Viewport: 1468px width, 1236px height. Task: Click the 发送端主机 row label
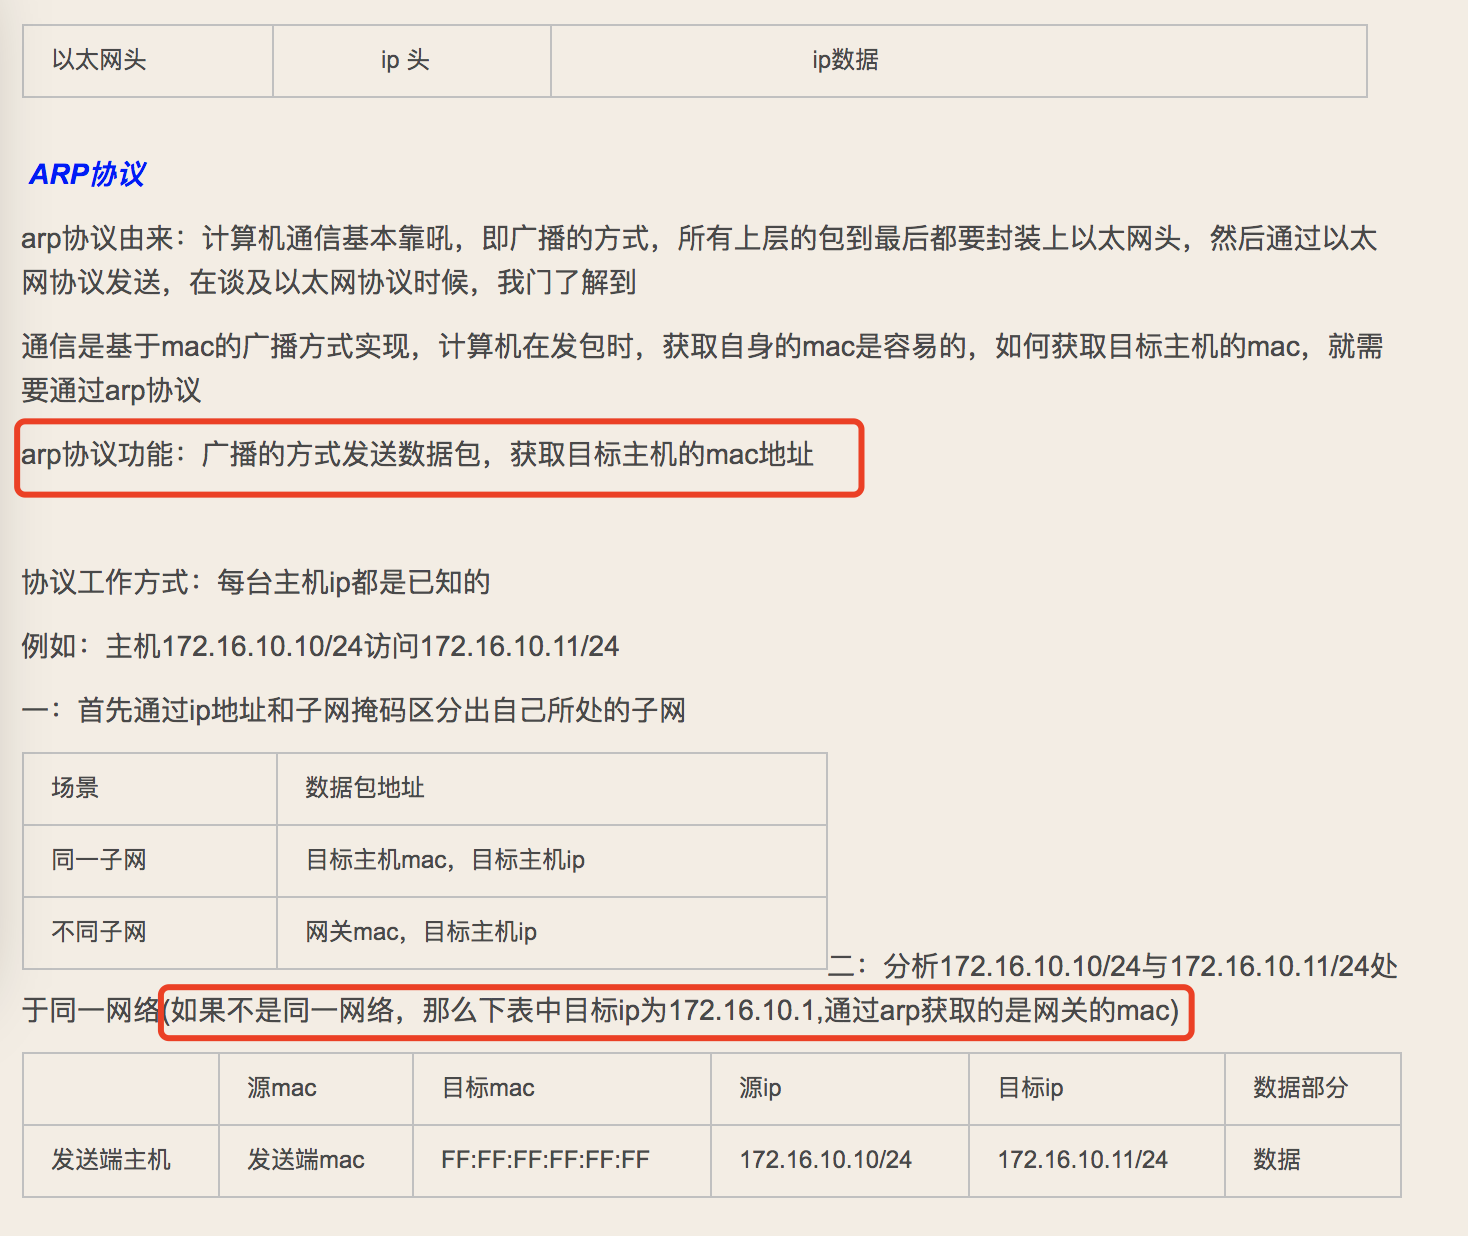[x=111, y=1160]
